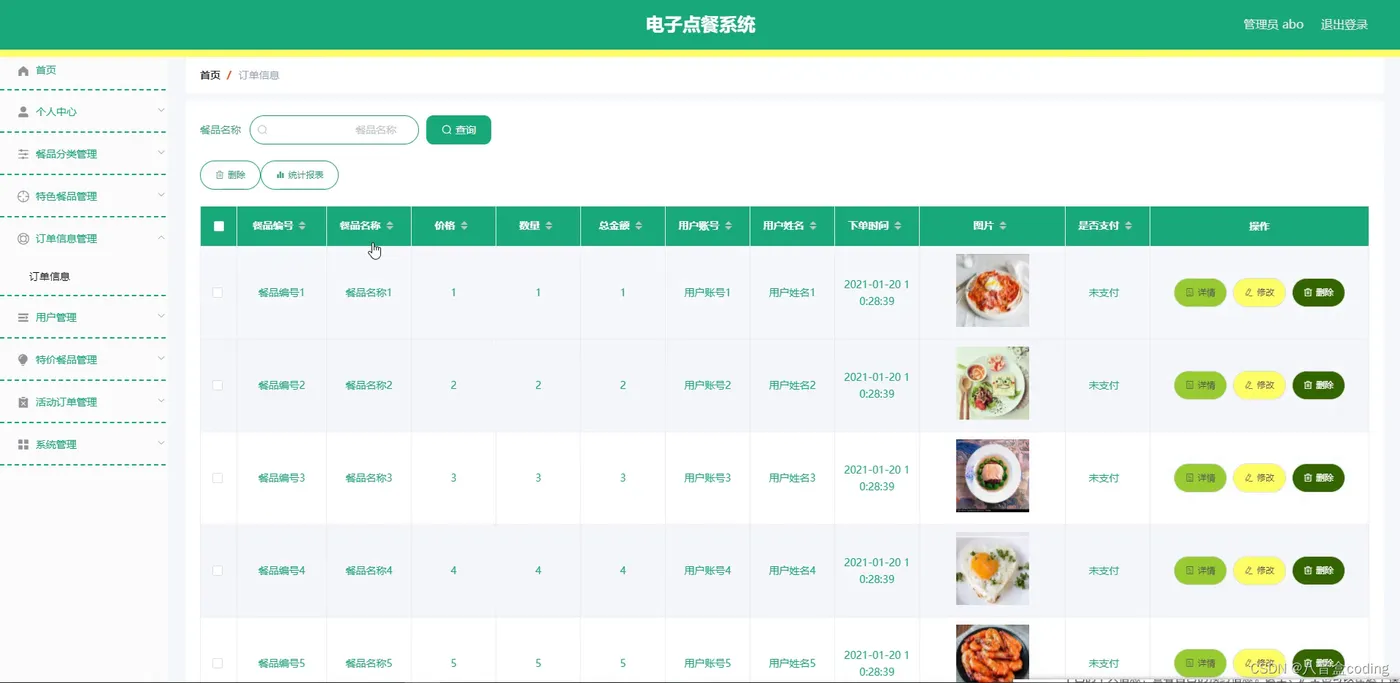Open the 订单信息 submenu item
This screenshot has height=683, width=1400.
point(50,276)
